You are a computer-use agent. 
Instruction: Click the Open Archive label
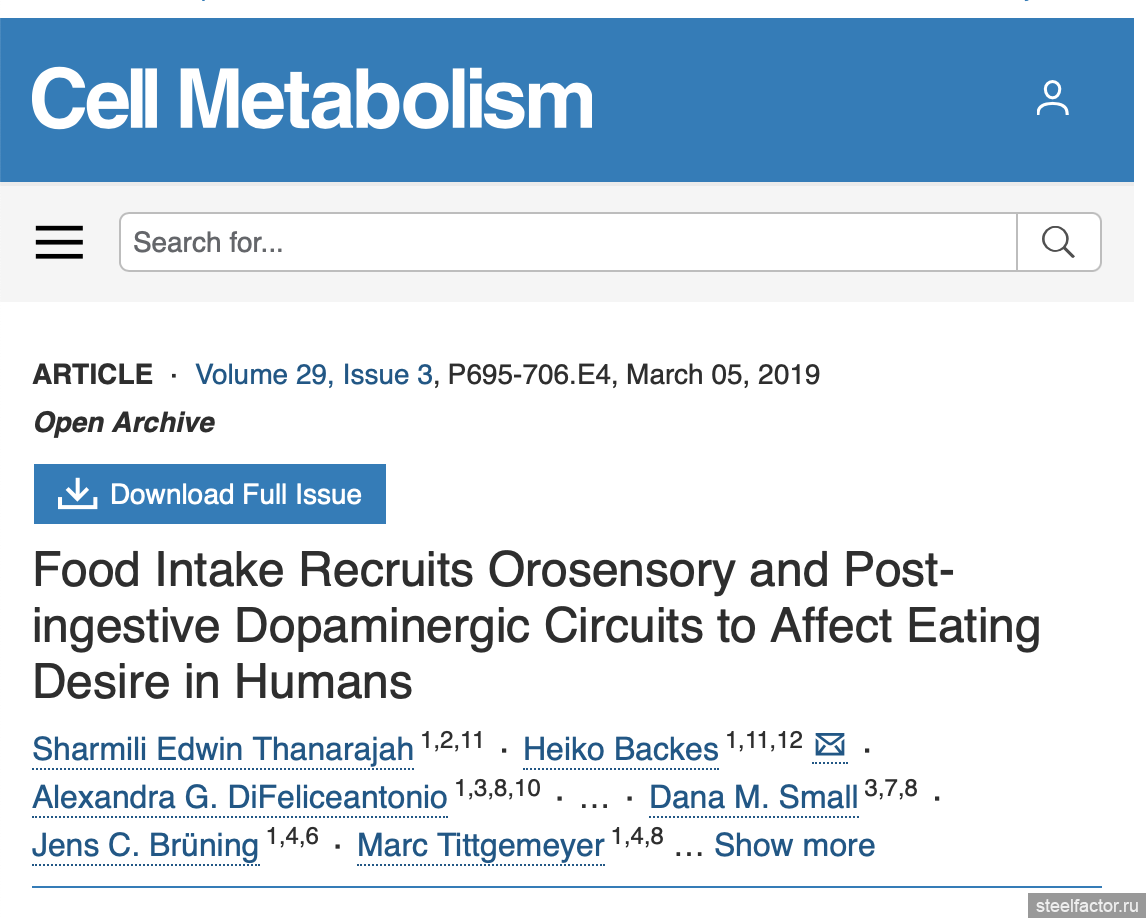(124, 422)
